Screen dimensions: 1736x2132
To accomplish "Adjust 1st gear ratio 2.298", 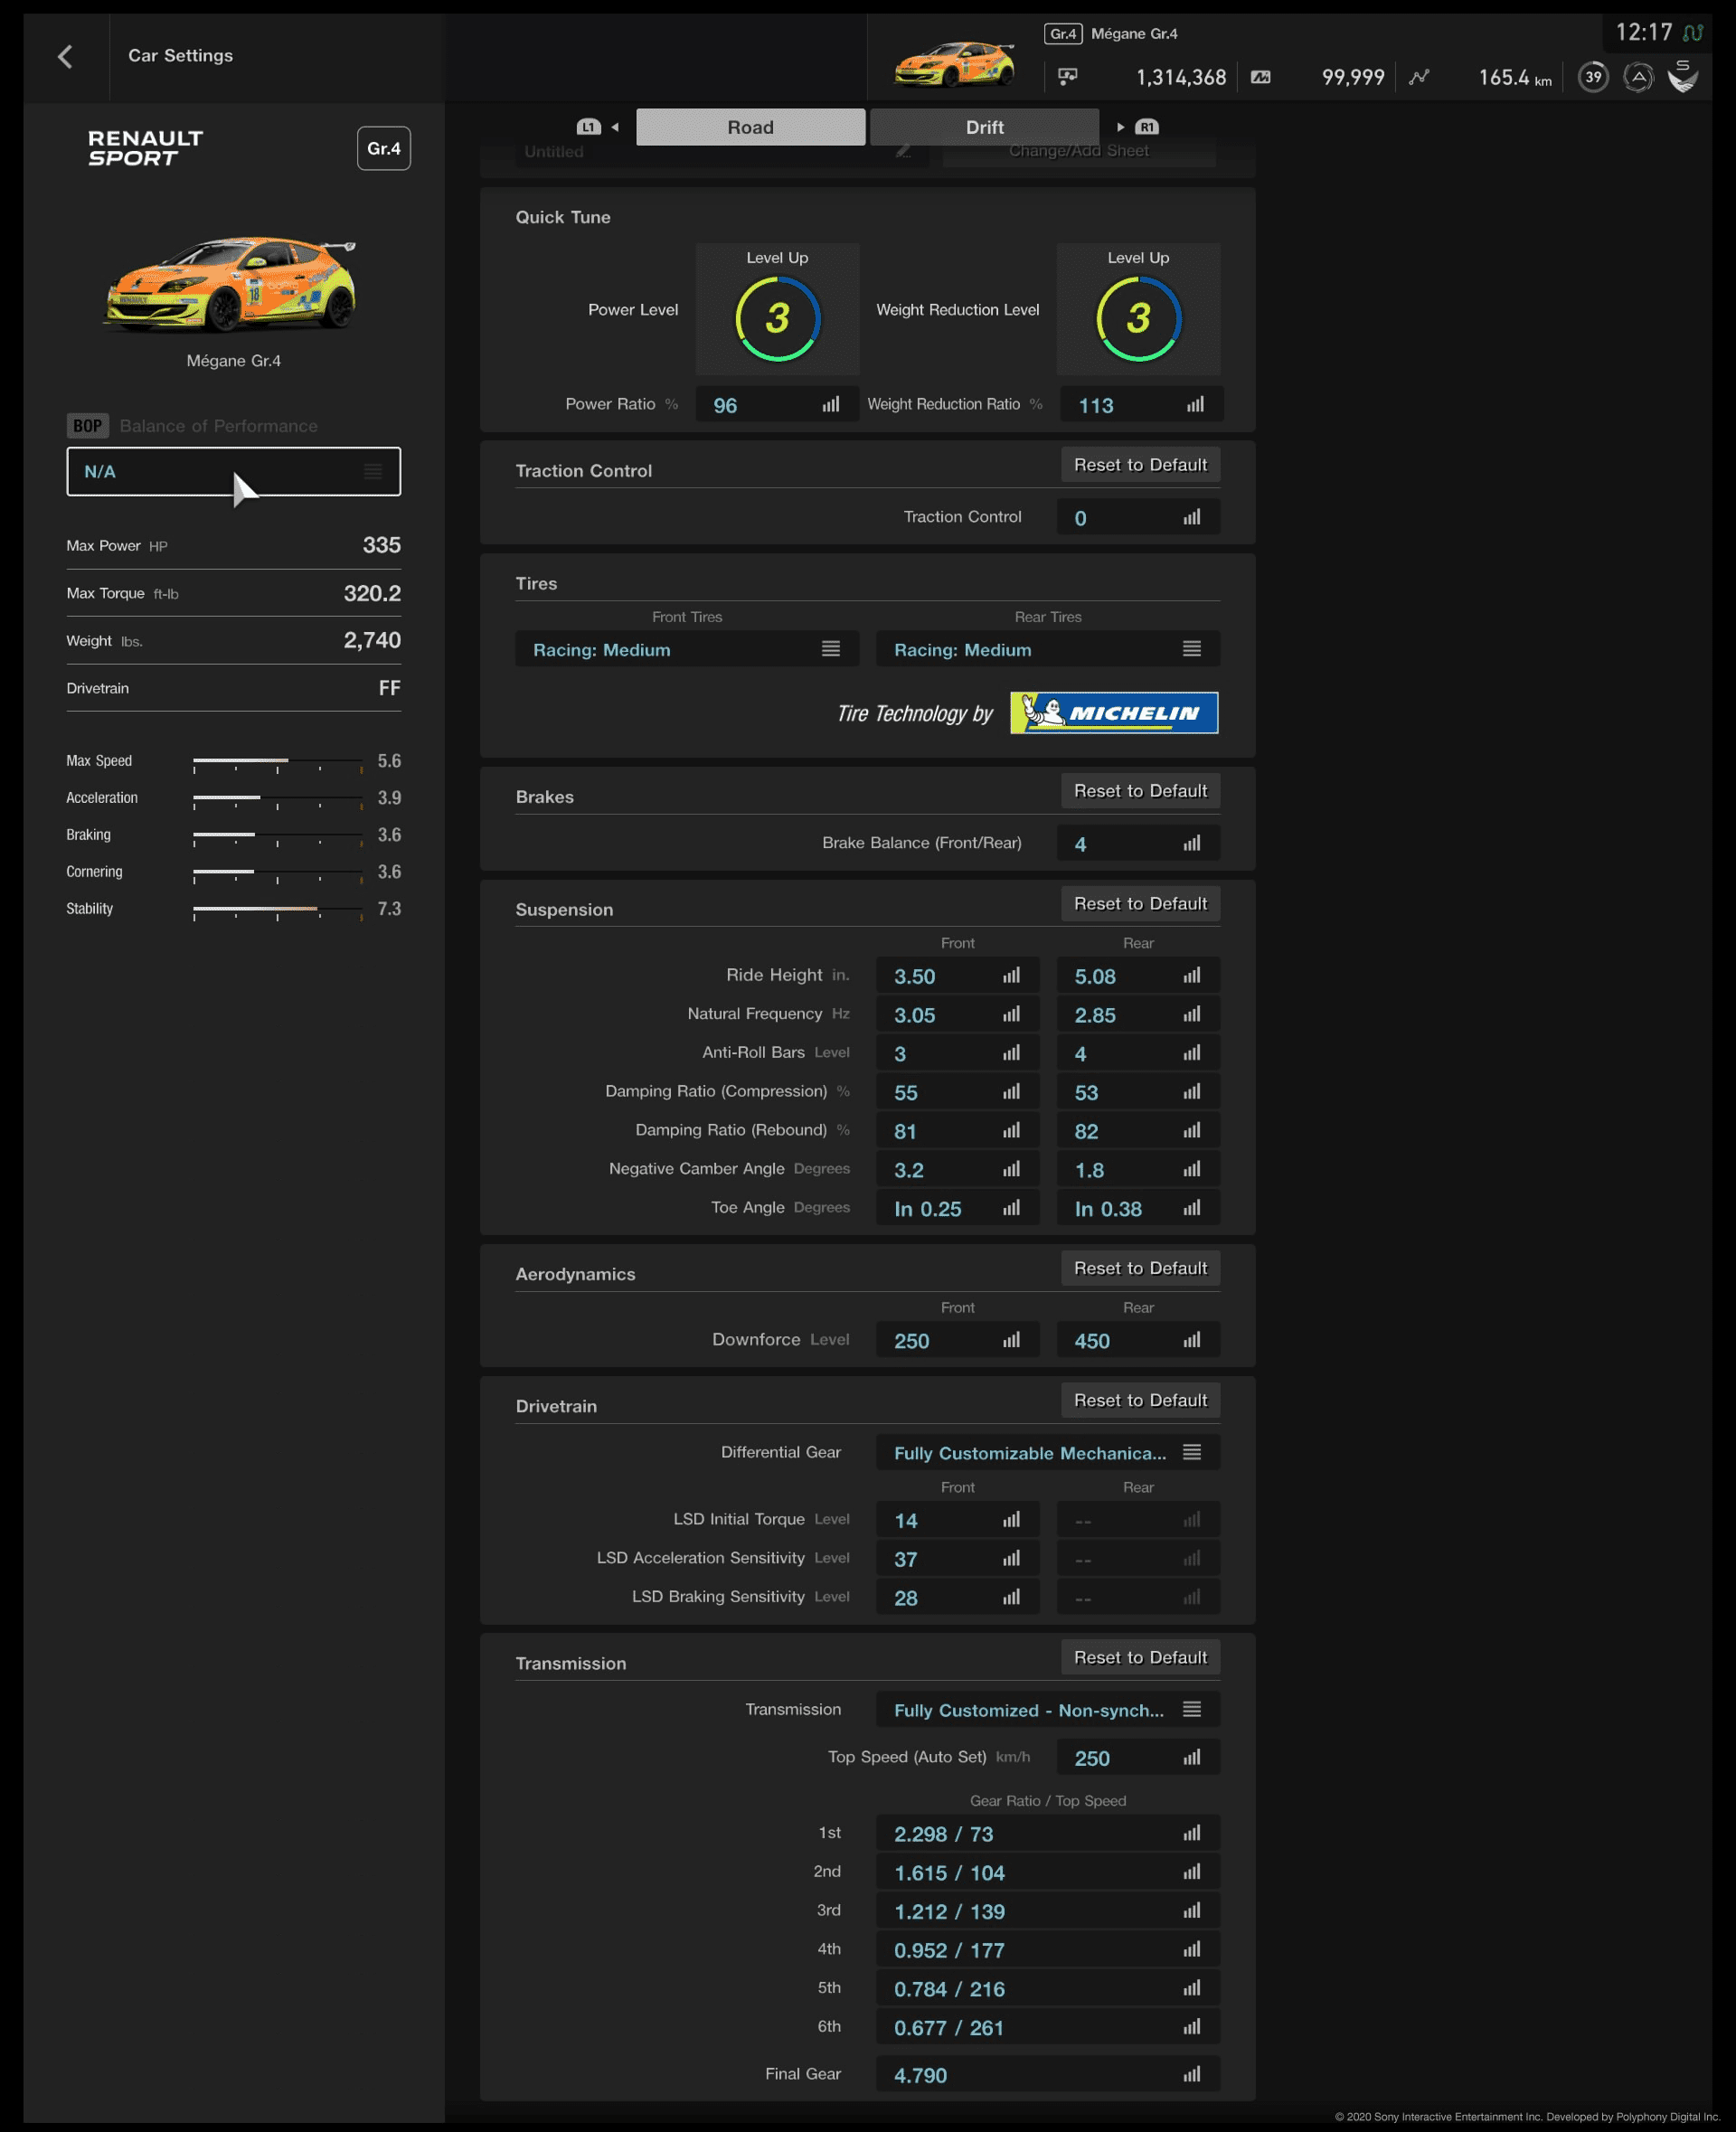I will (x=1048, y=1833).
